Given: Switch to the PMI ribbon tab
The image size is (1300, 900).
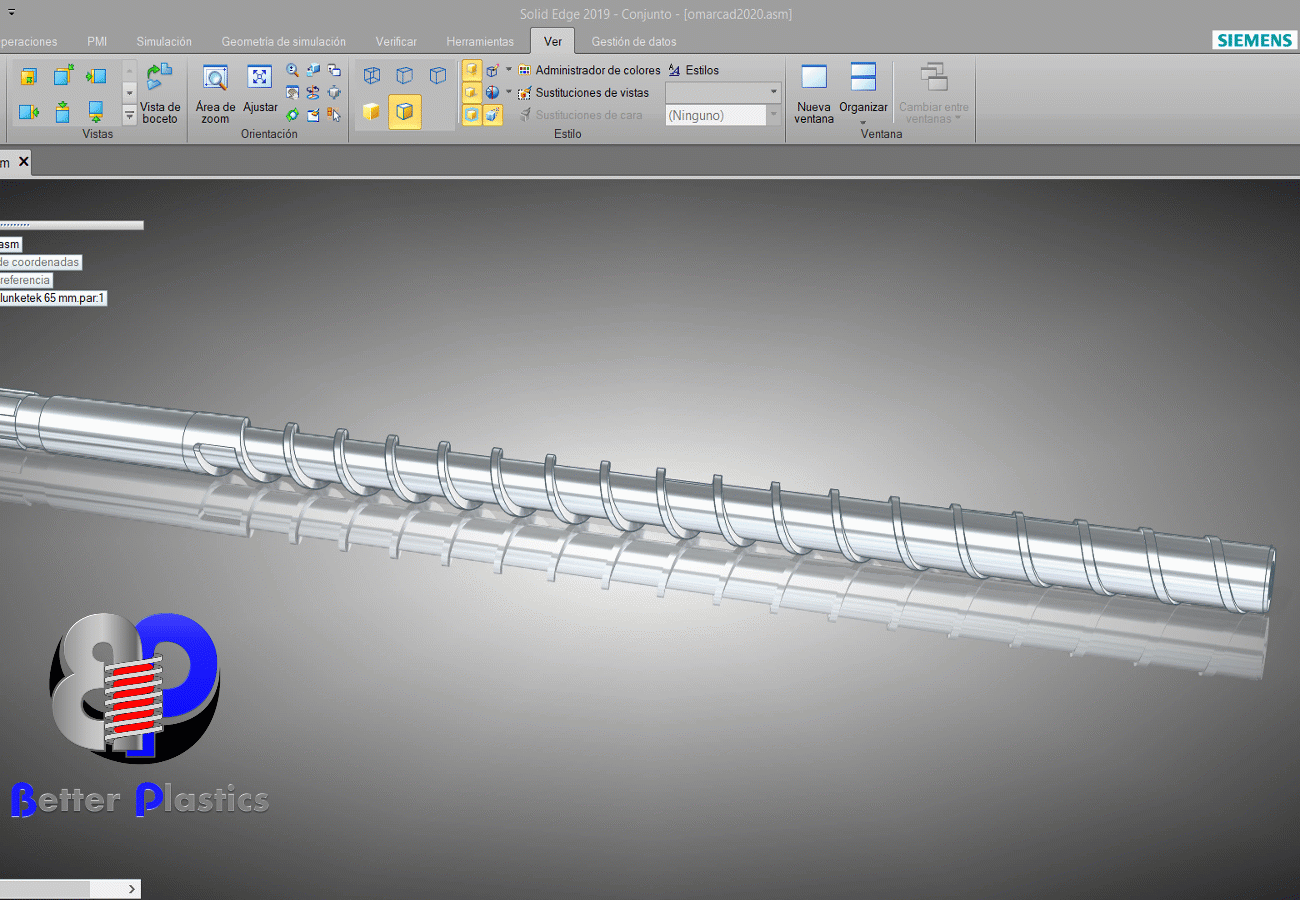Looking at the screenshot, I should [x=97, y=42].
